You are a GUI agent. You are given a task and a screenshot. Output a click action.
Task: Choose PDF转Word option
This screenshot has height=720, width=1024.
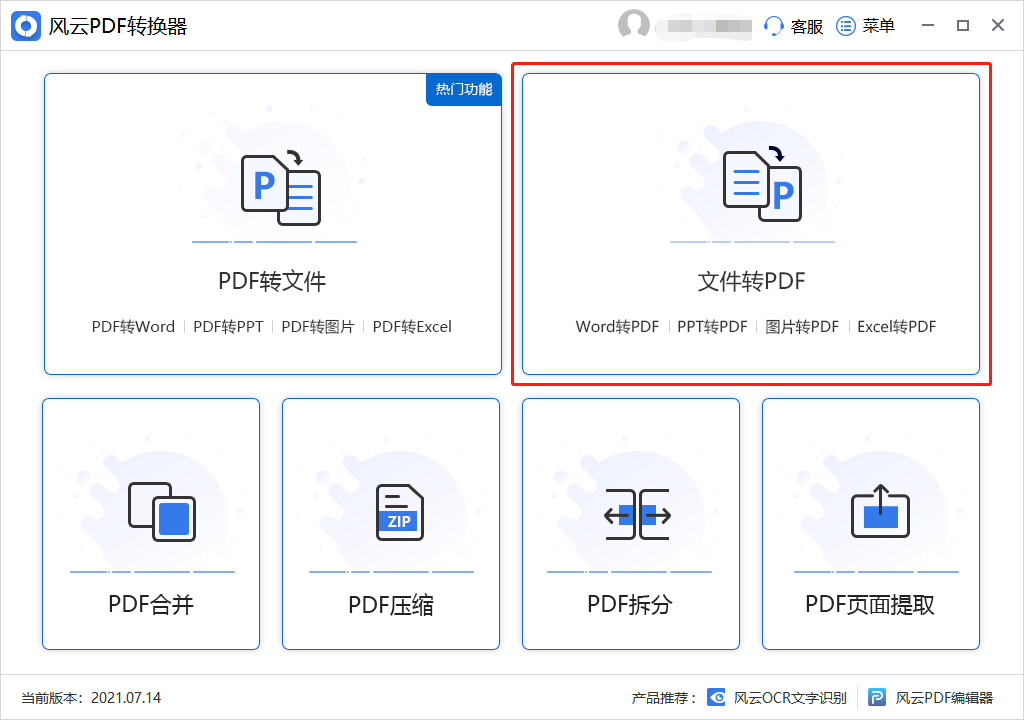coord(133,327)
